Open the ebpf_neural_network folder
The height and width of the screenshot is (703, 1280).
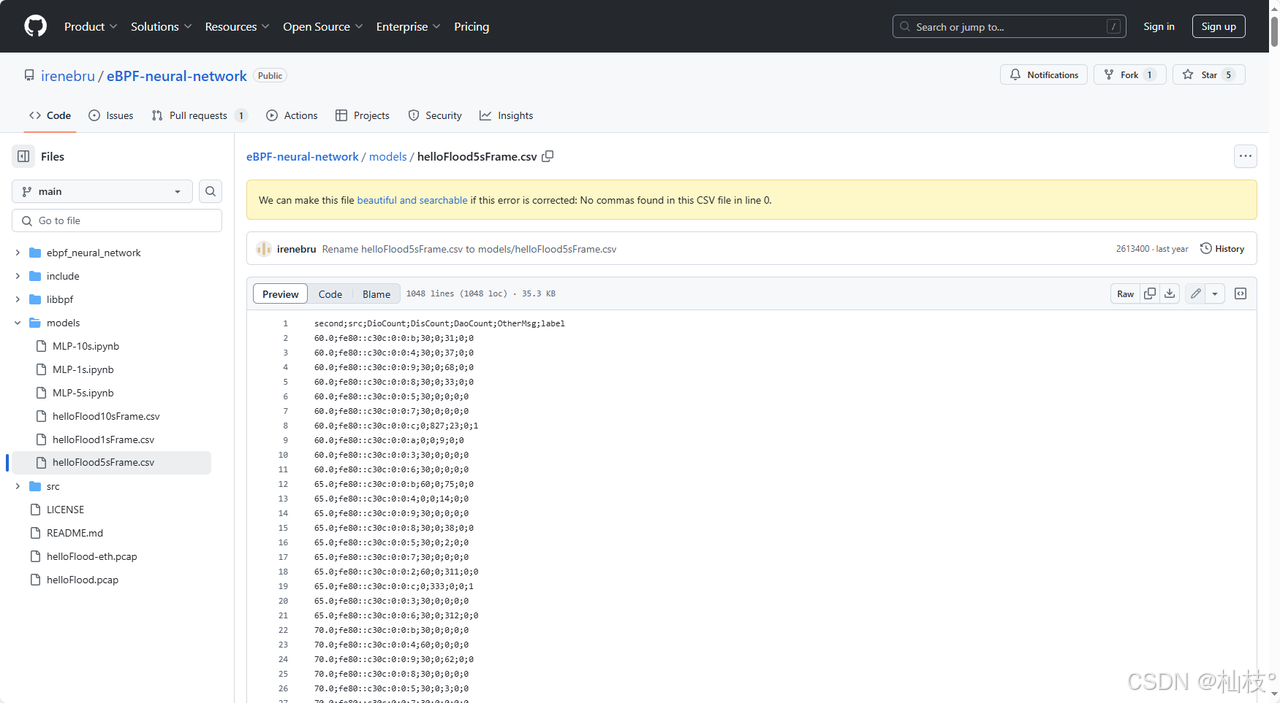coord(94,253)
